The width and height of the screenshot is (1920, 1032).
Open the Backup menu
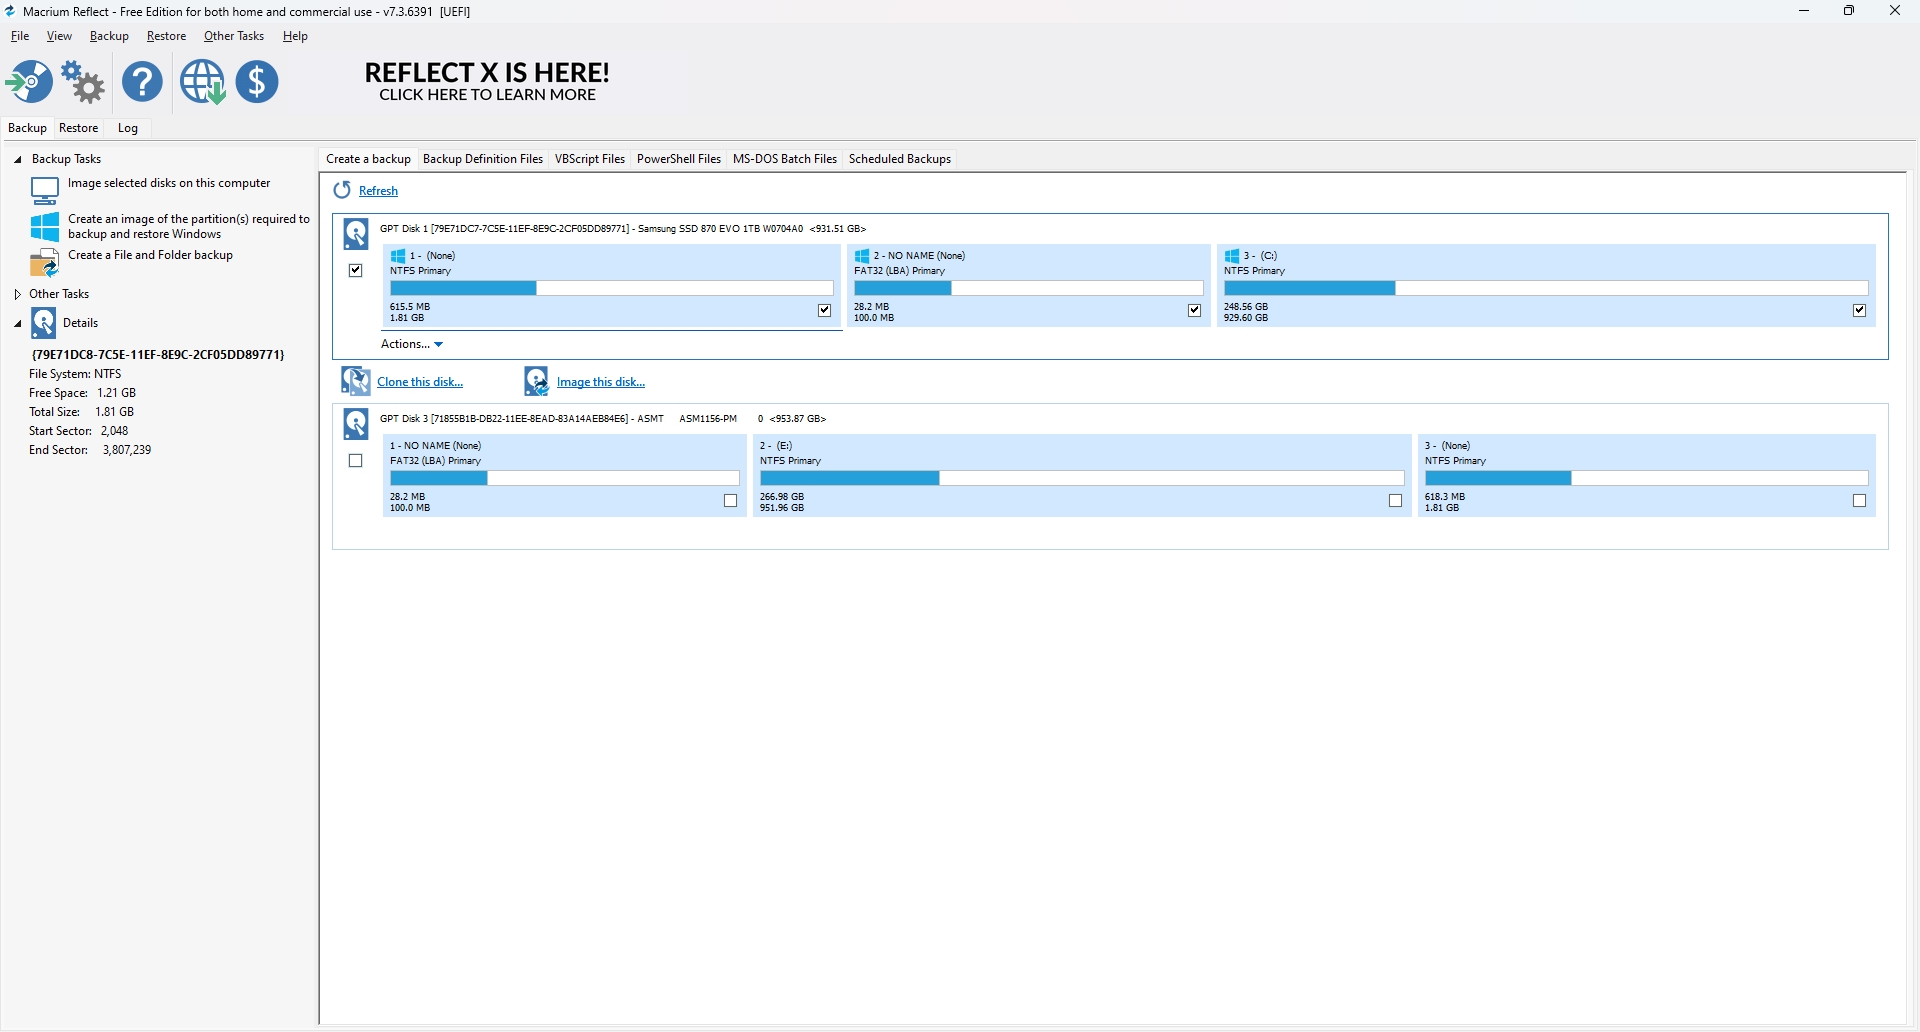109,36
